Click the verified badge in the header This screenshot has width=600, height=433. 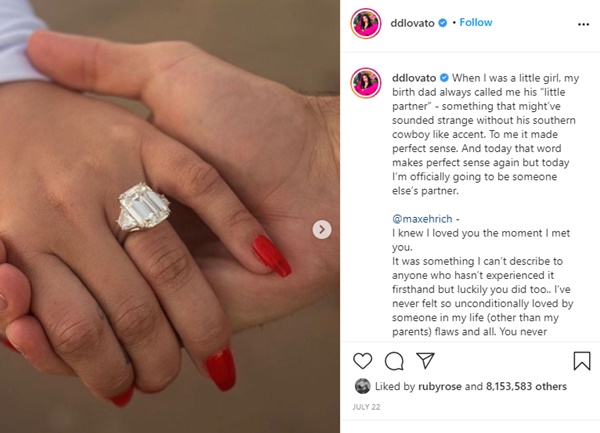442,23
